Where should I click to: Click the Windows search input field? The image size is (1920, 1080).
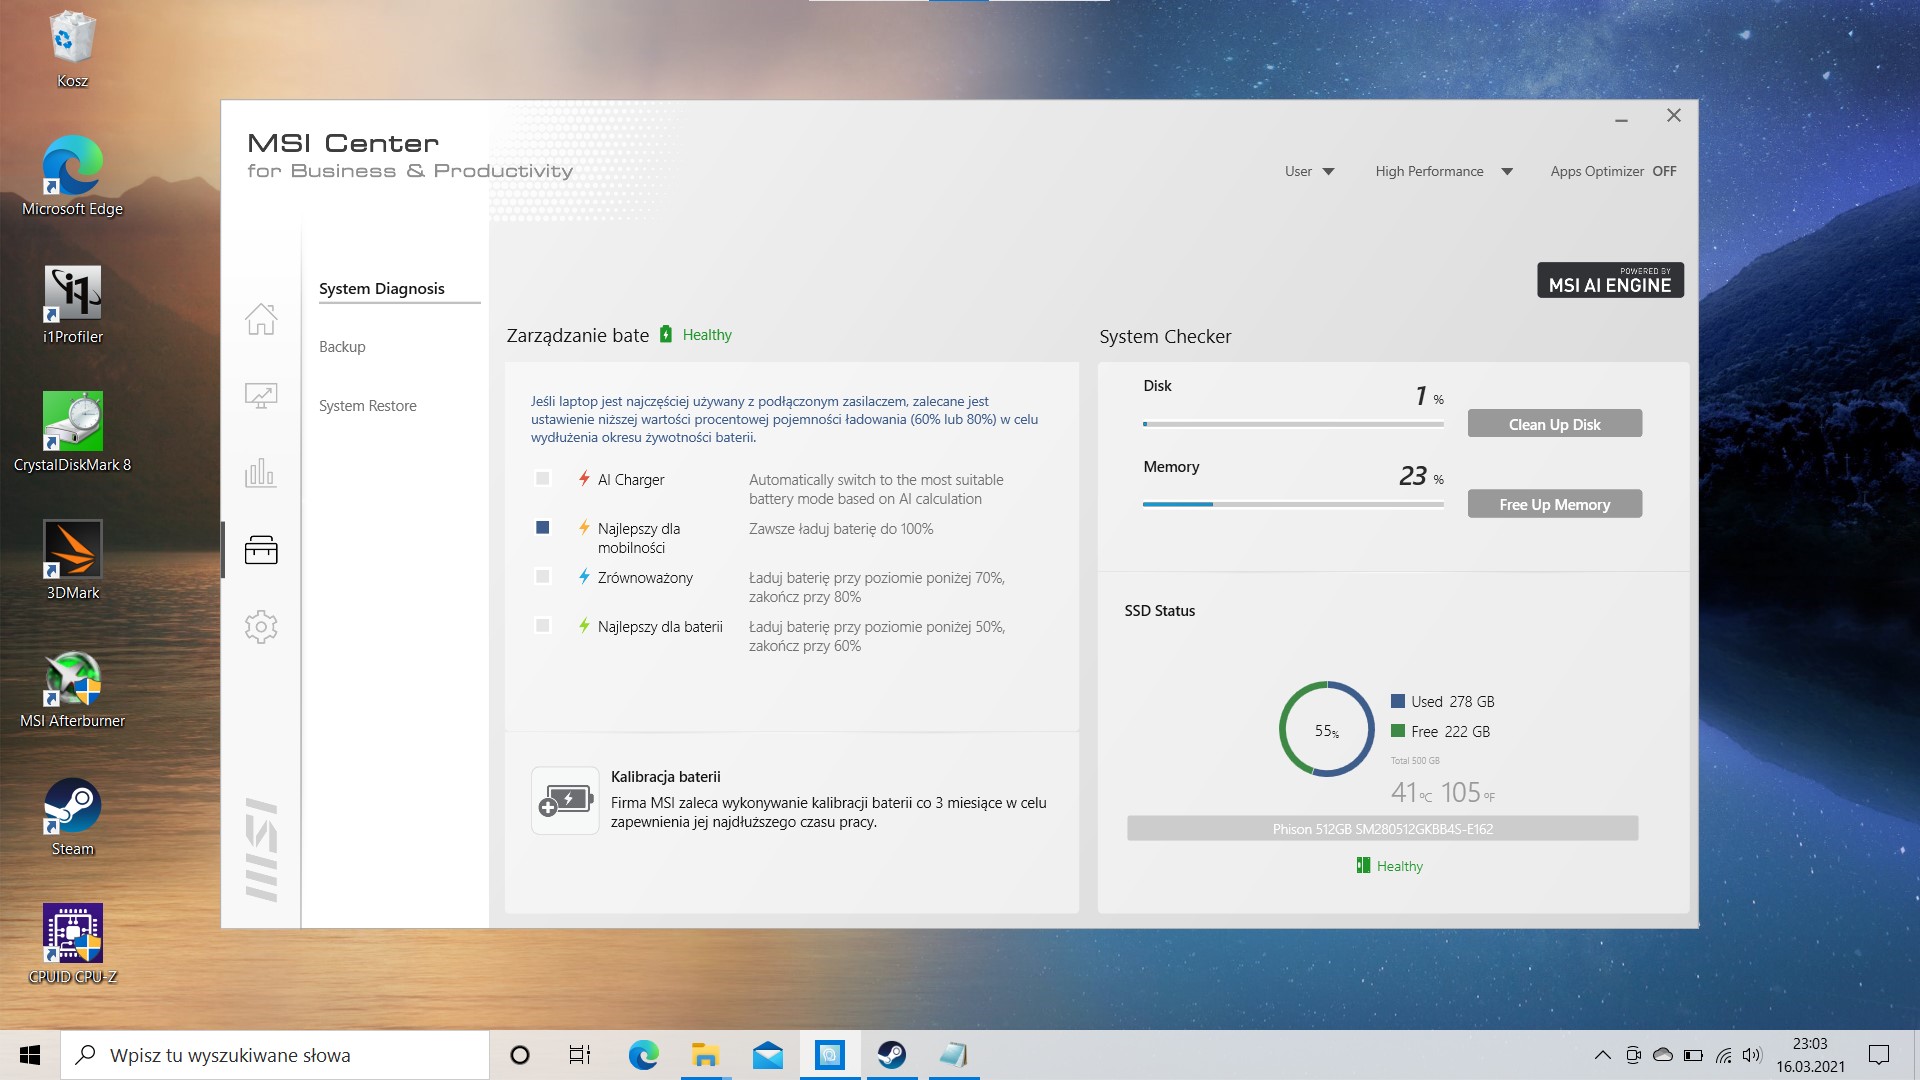coord(275,1055)
